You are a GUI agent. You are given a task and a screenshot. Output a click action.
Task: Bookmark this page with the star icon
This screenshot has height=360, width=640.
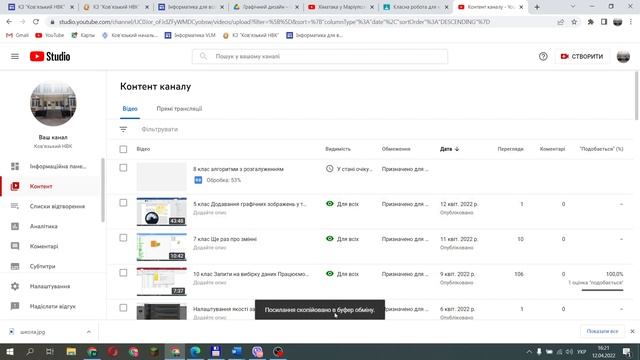click(574, 22)
